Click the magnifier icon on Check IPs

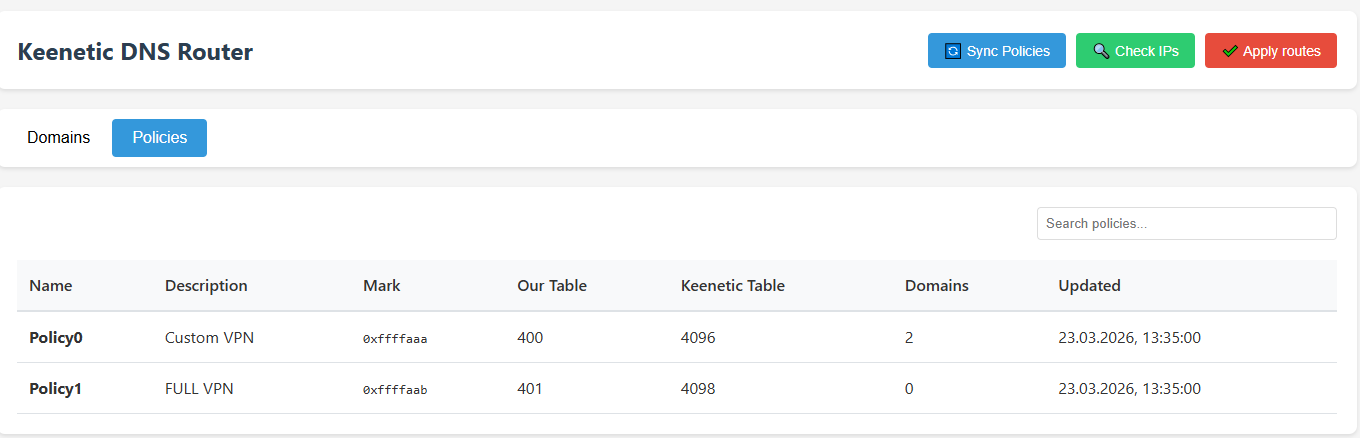(1101, 51)
